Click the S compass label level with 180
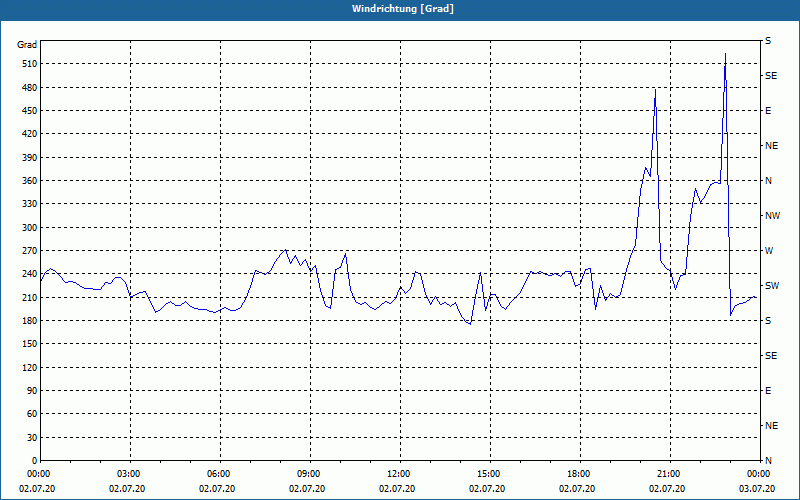The image size is (800, 500). click(x=768, y=321)
